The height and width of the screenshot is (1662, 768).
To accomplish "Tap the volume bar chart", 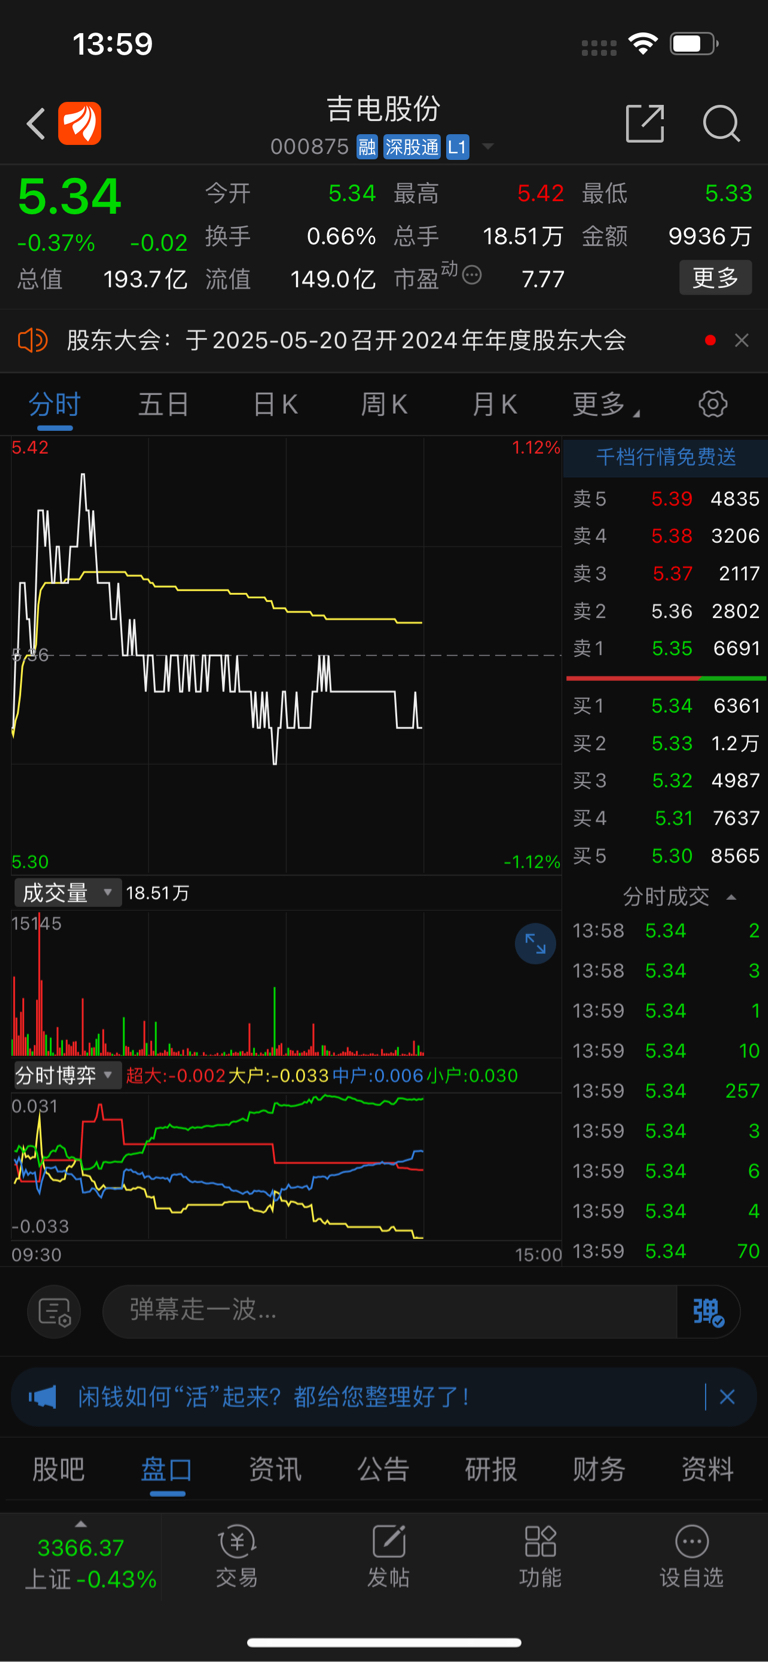I will pyautogui.click(x=286, y=984).
